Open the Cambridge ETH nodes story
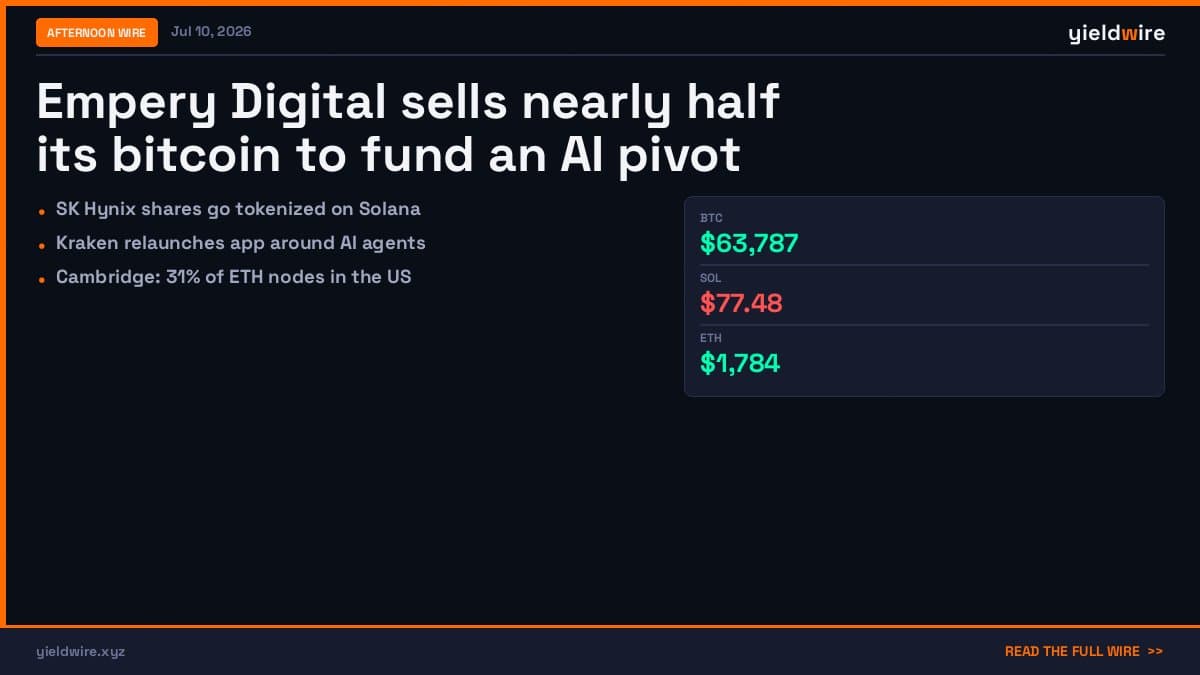The width and height of the screenshot is (1200, 675). tap(233, 276)
